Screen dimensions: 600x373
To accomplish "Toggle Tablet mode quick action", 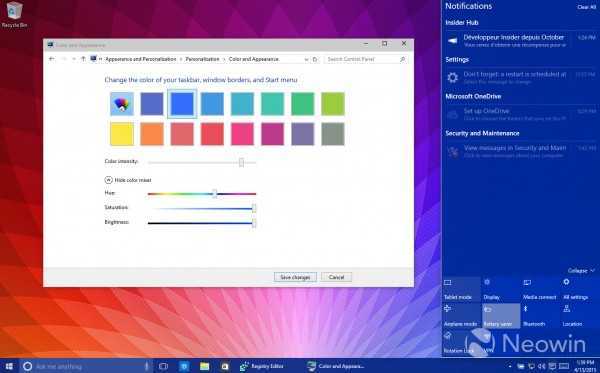I will 461,290.
